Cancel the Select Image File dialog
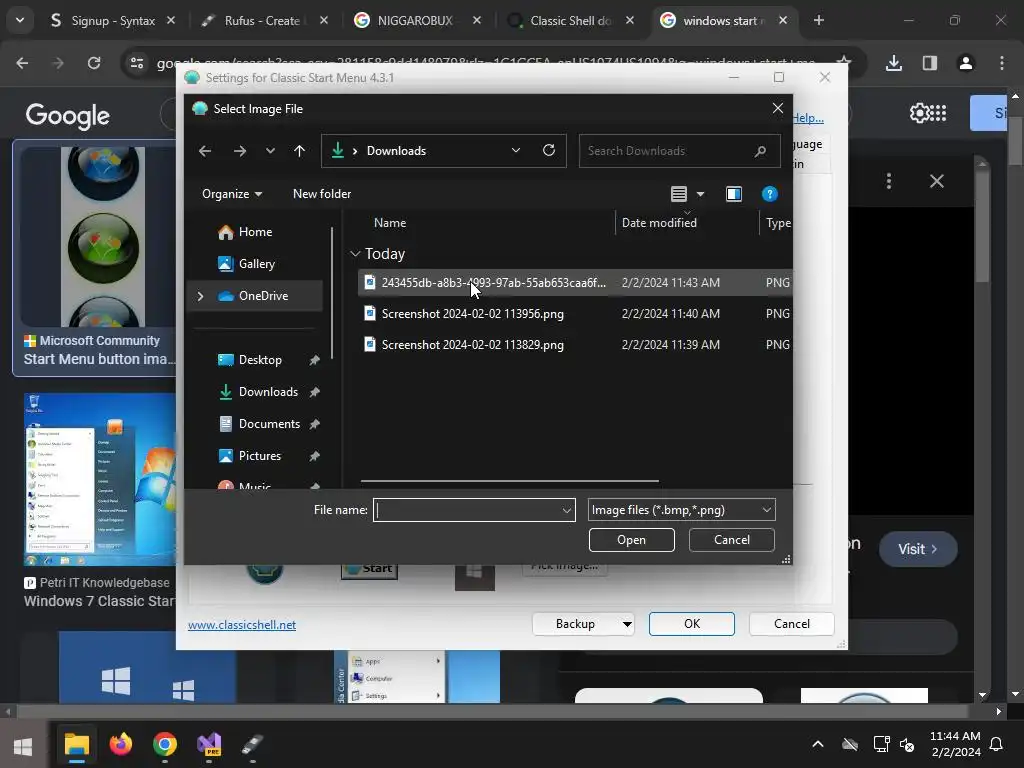 tap(731, 540)
